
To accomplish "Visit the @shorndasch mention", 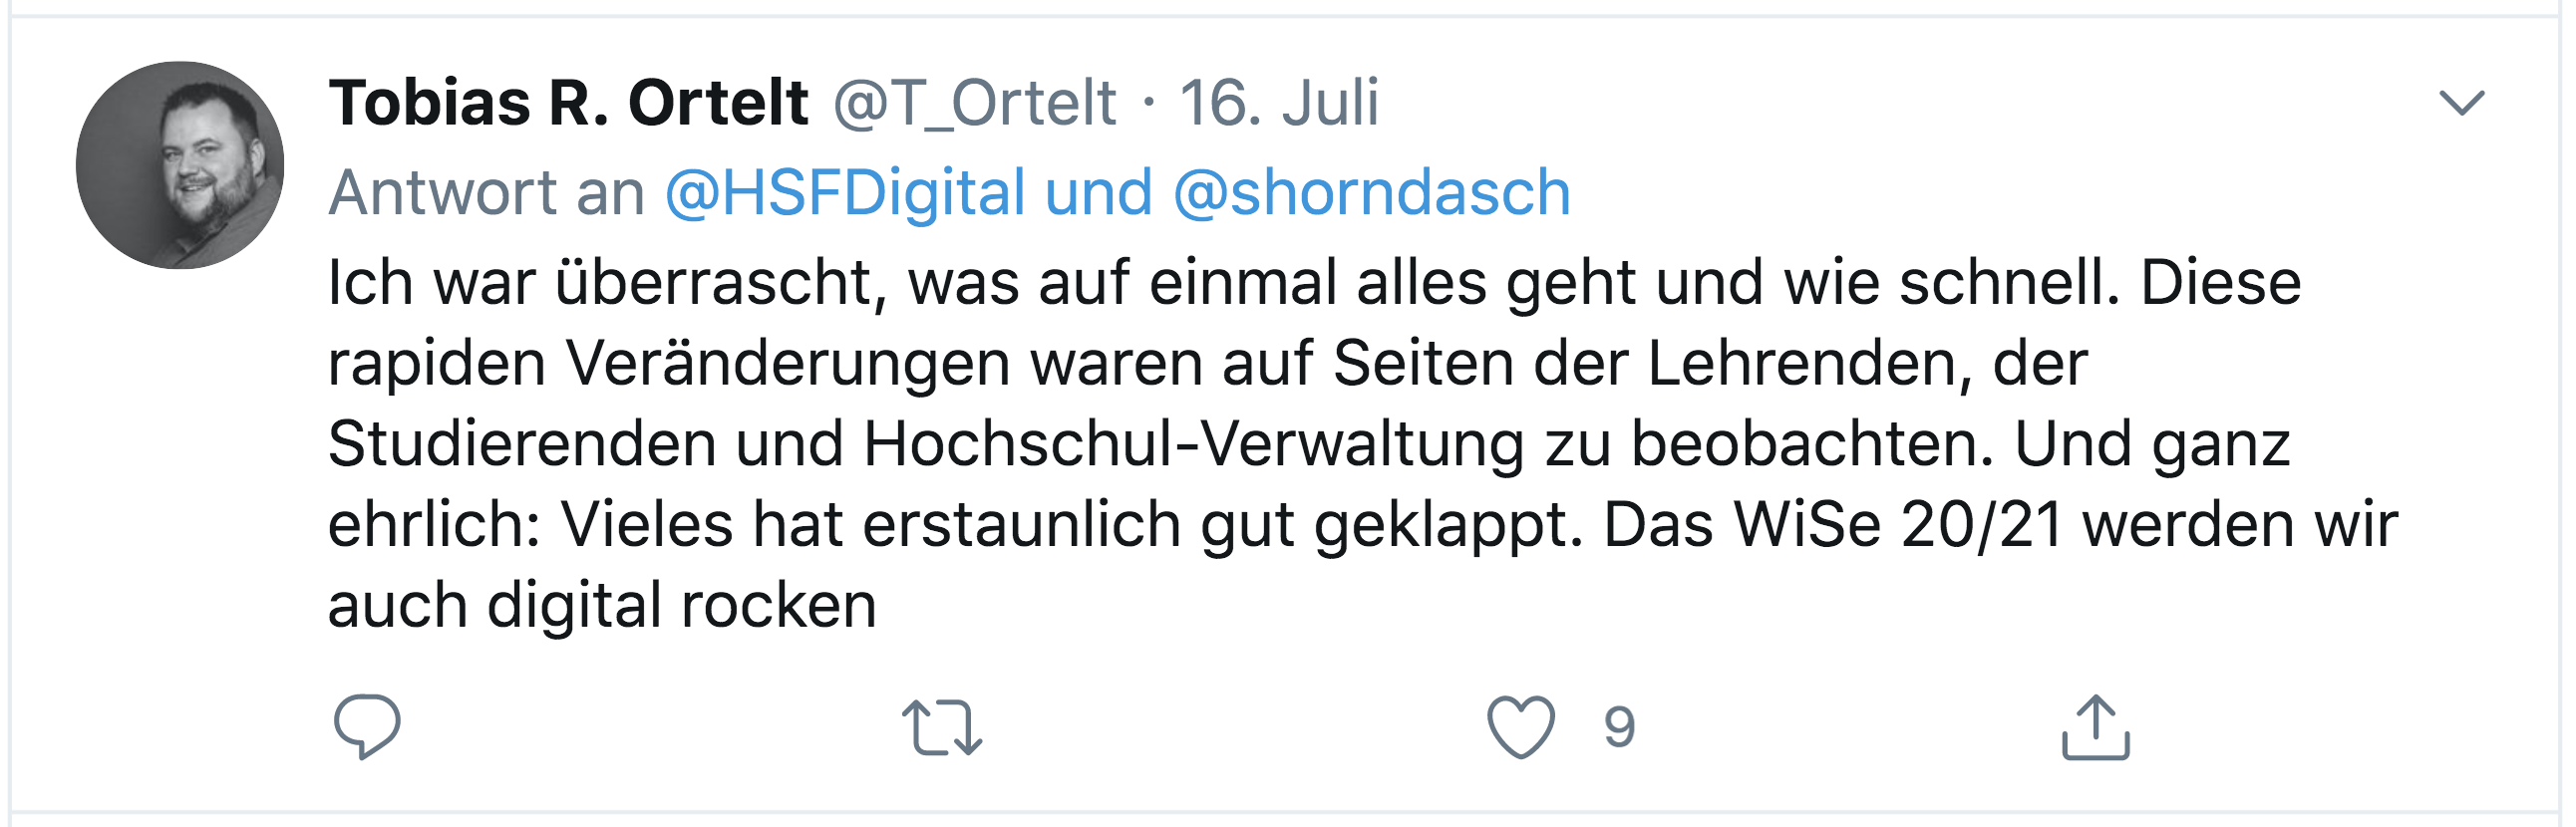I will coord(1370,192).
